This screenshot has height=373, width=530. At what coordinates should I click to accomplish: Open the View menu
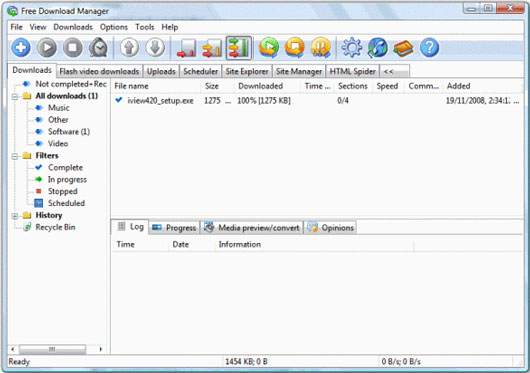click(38, 27)
